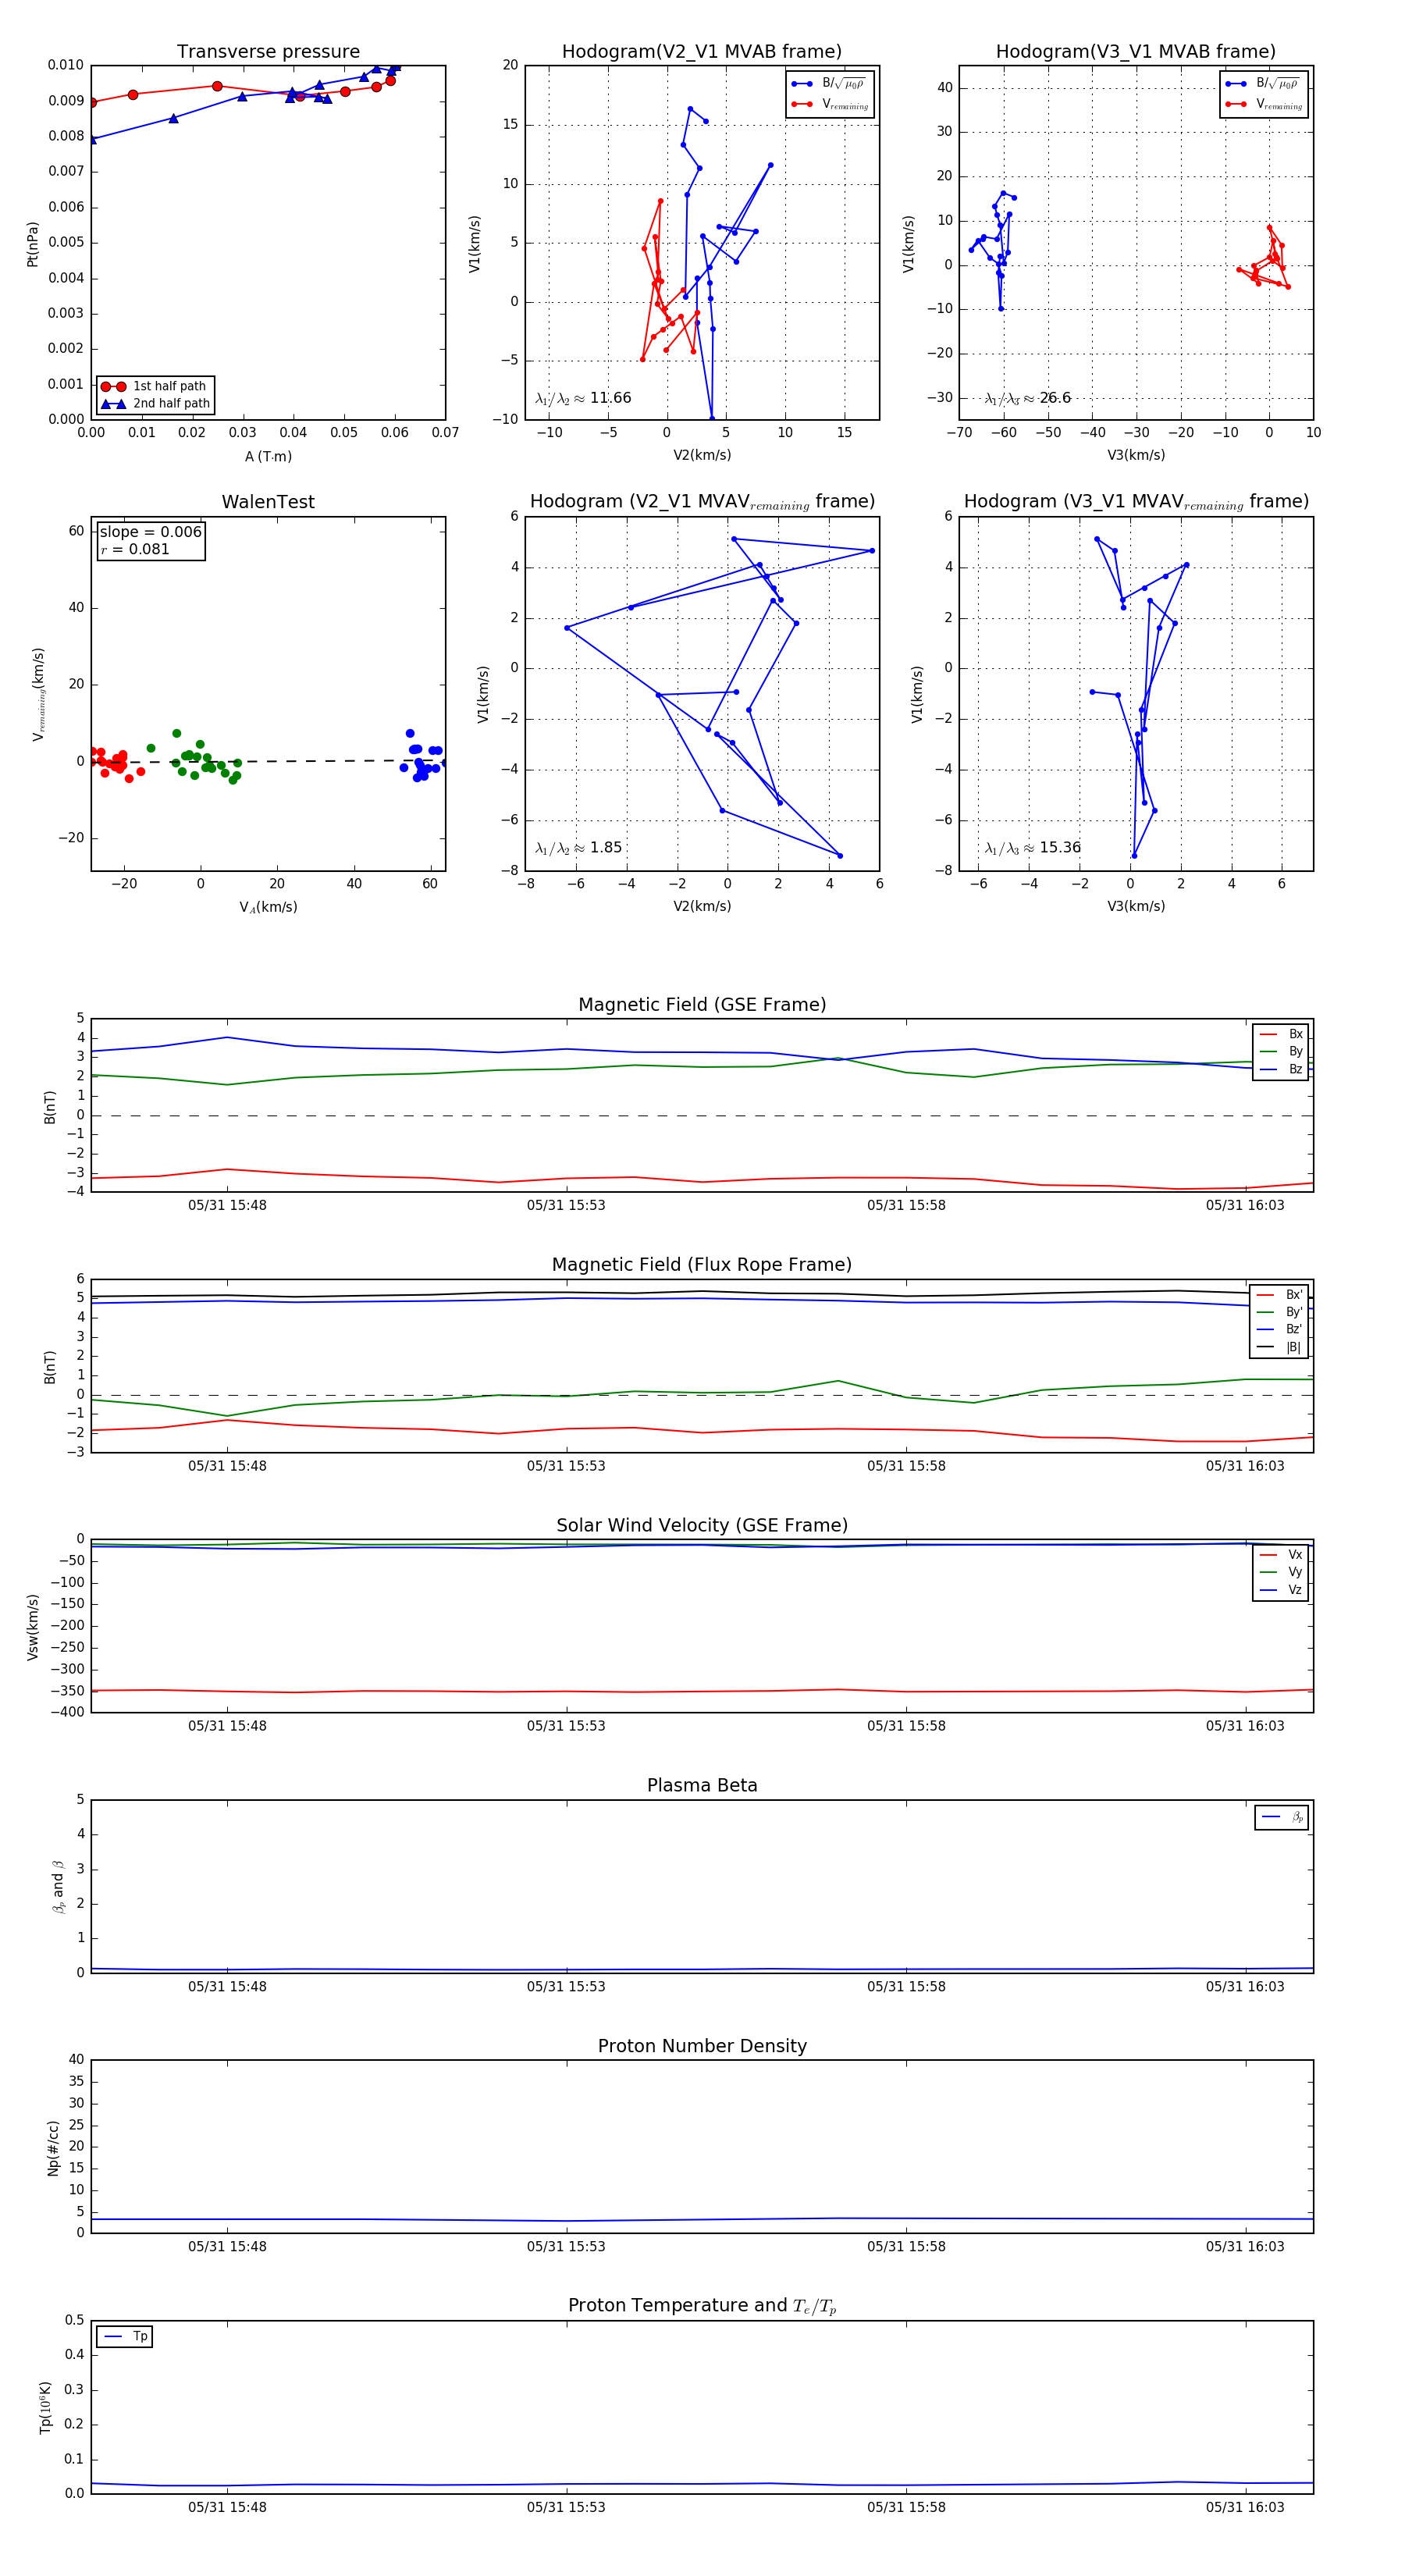This screenshot has height=2576, width=1405.
Task: Select the B/√μ0ρ legend entry in V3_V1 MVAB hodogram
Action: coord(1263,84)
